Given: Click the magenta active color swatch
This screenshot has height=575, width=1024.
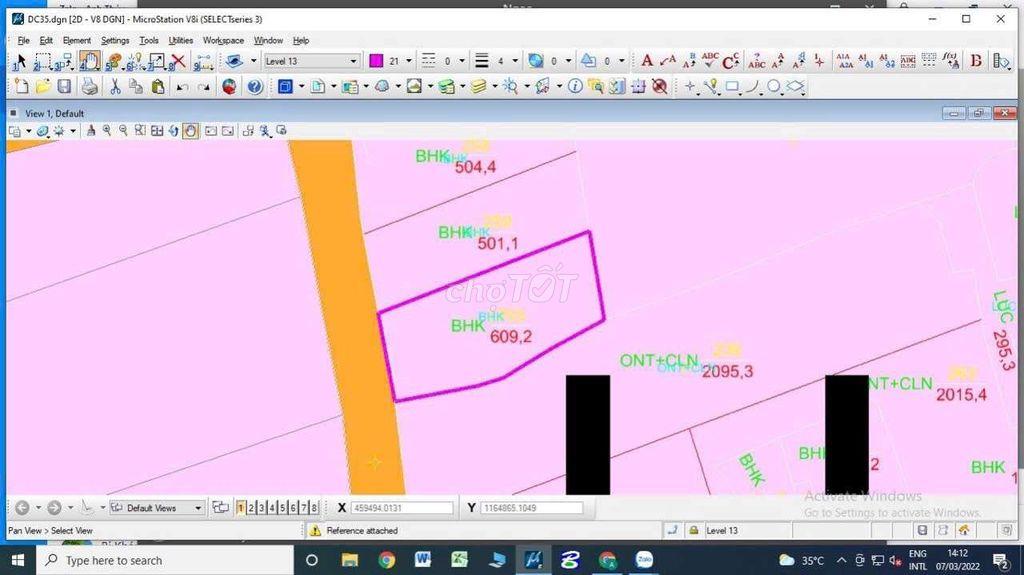Looking at the screenshot, I should (x=376, y=61).
